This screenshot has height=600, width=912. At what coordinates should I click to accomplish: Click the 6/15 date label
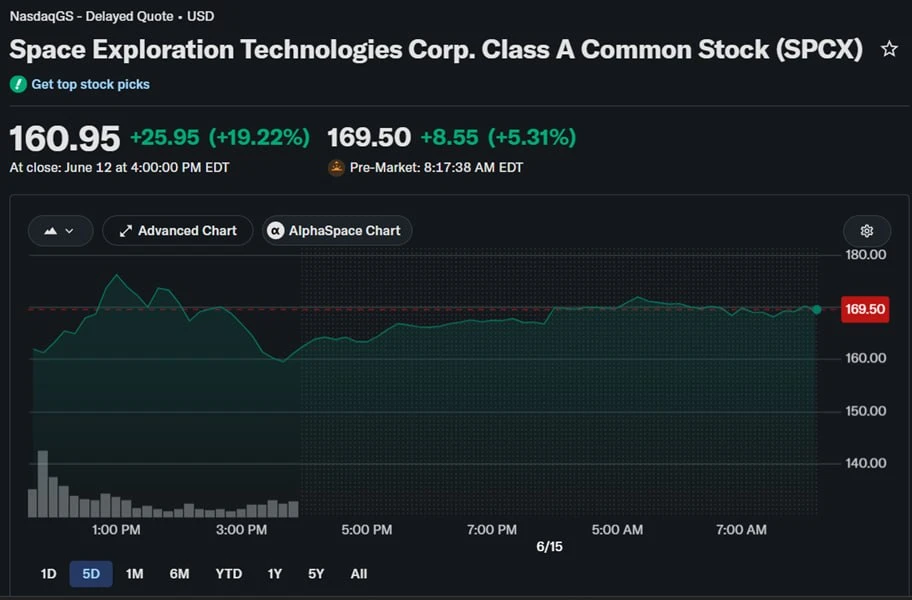pyautogui.click(x=549, y=547)
